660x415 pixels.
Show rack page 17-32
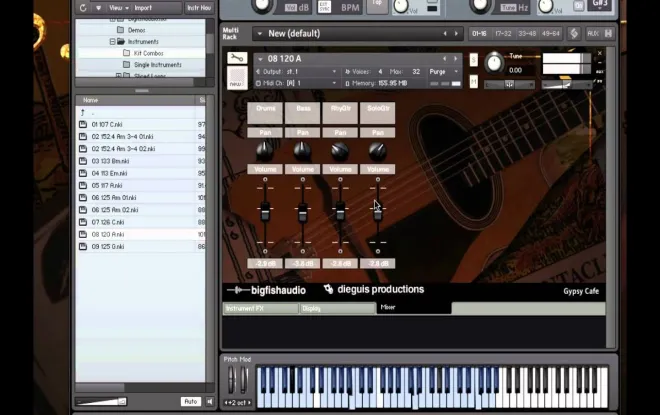503,34
